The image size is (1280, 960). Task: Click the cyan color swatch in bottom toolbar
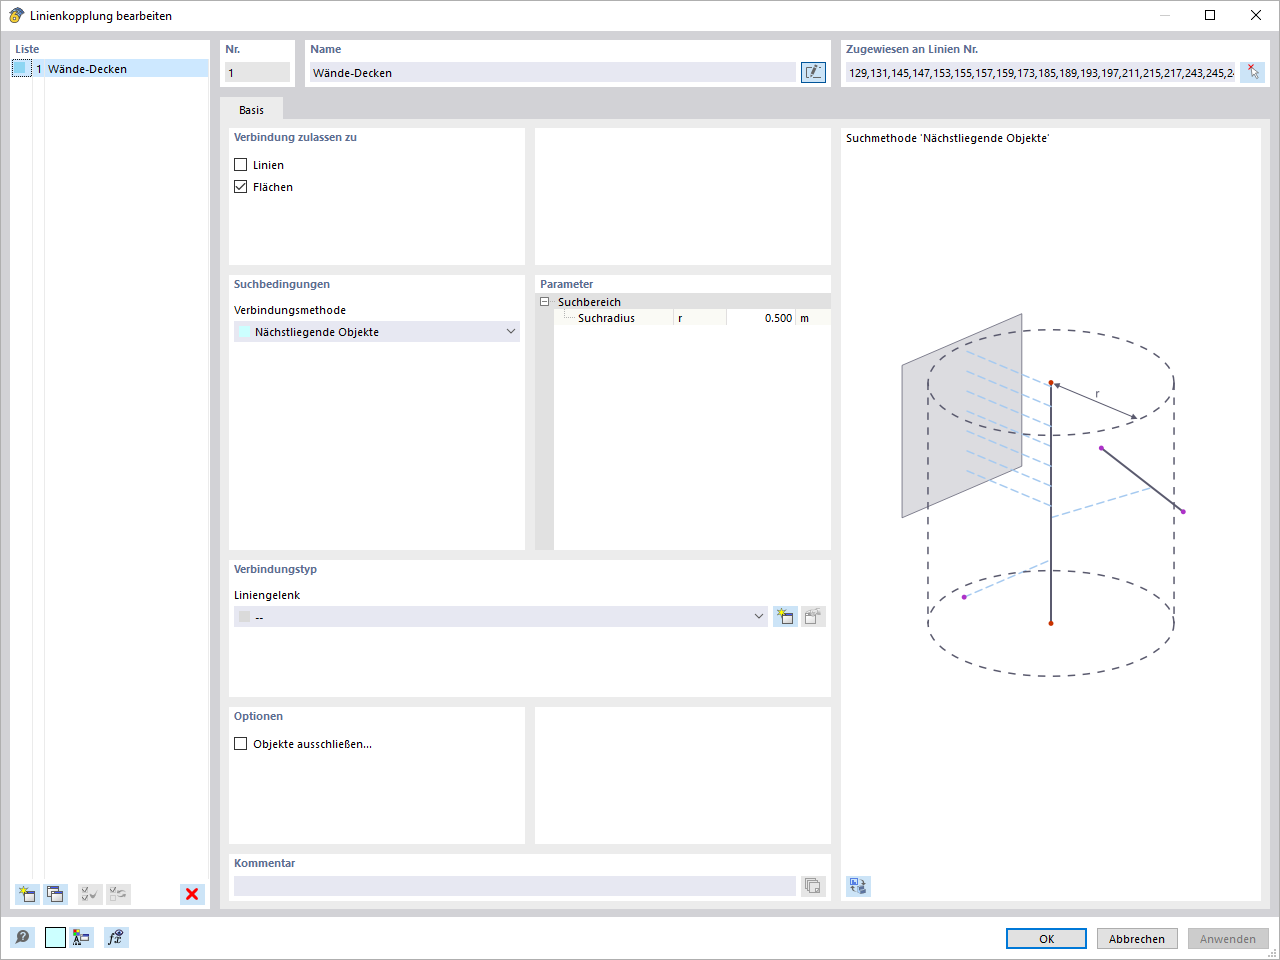tap(55, 937)
